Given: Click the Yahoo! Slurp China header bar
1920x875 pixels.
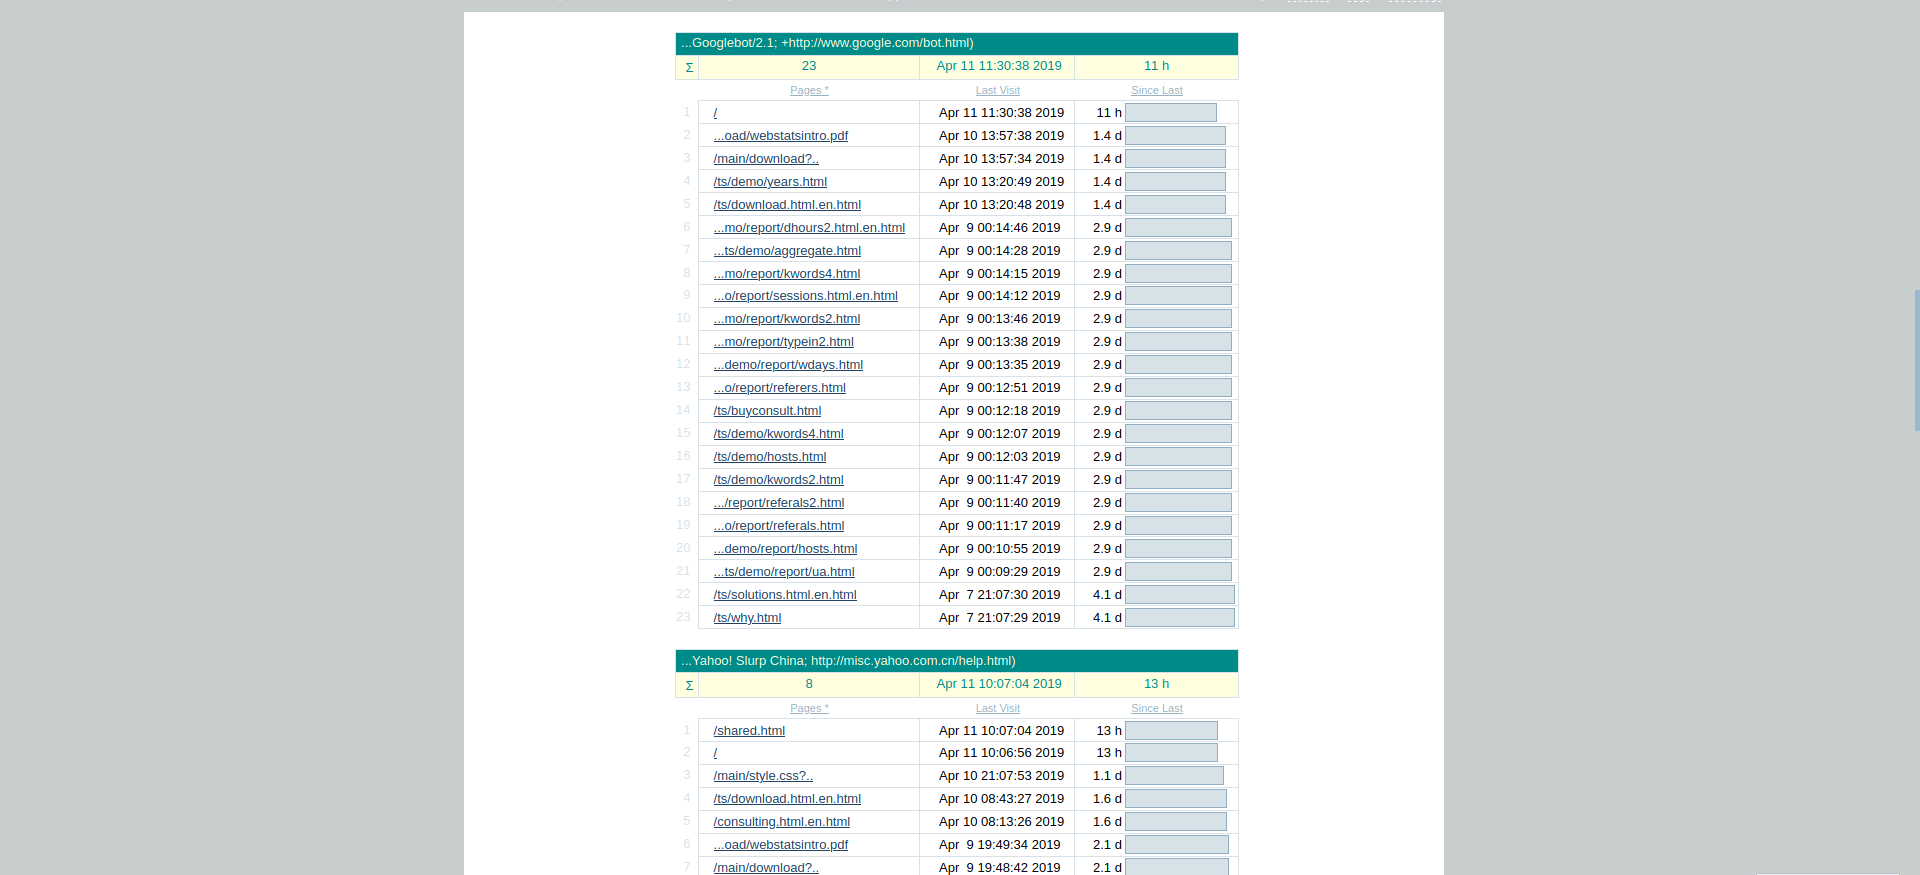Looking at the screenshot, I should 956,661.
